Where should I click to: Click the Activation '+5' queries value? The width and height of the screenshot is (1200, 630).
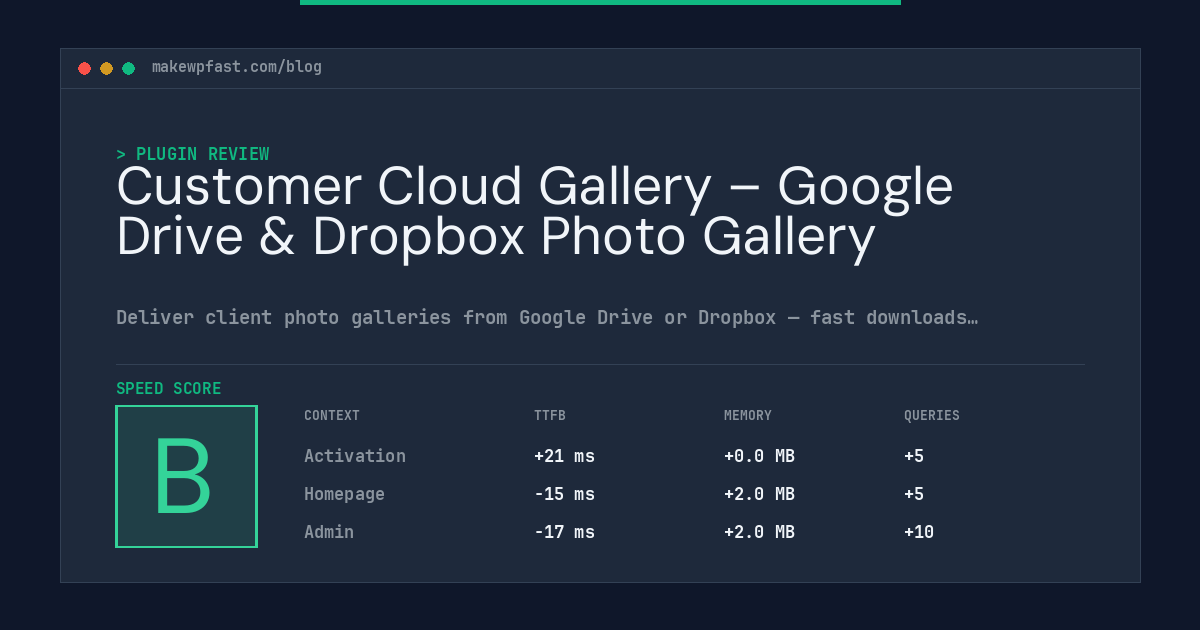click(x=914, y=456)
